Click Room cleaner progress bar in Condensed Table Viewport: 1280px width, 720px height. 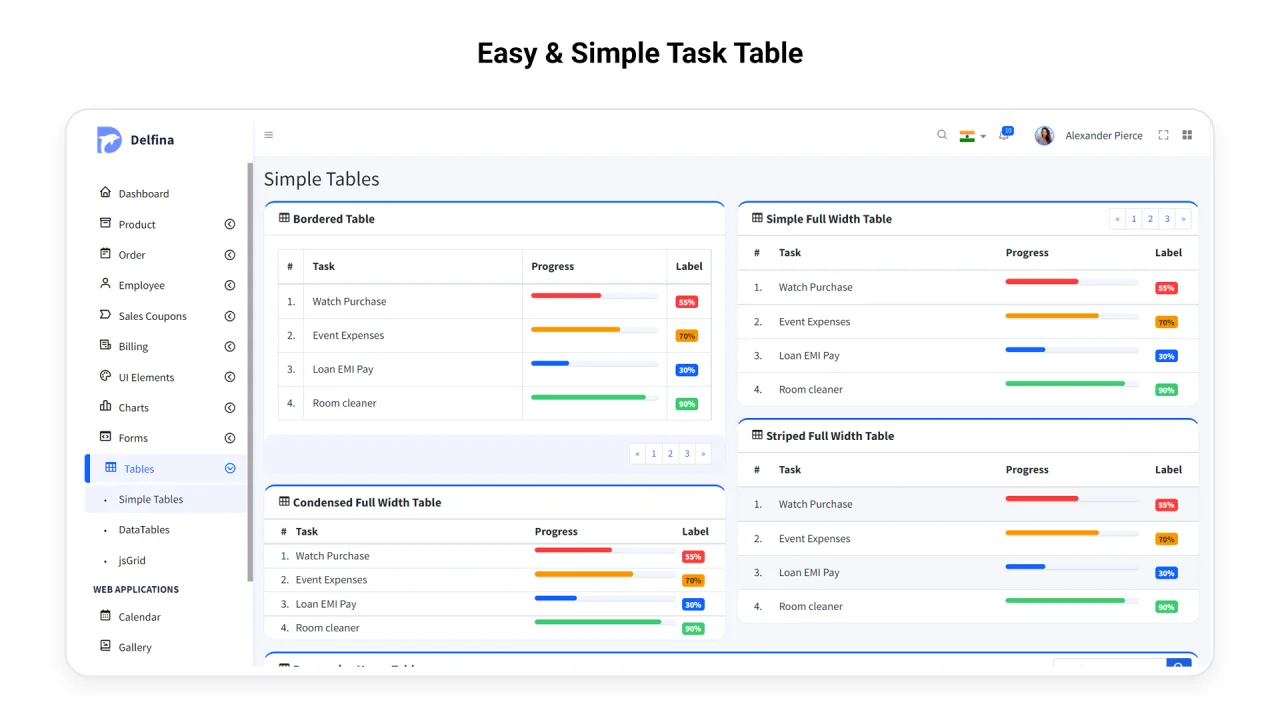[x=605, y=622]
